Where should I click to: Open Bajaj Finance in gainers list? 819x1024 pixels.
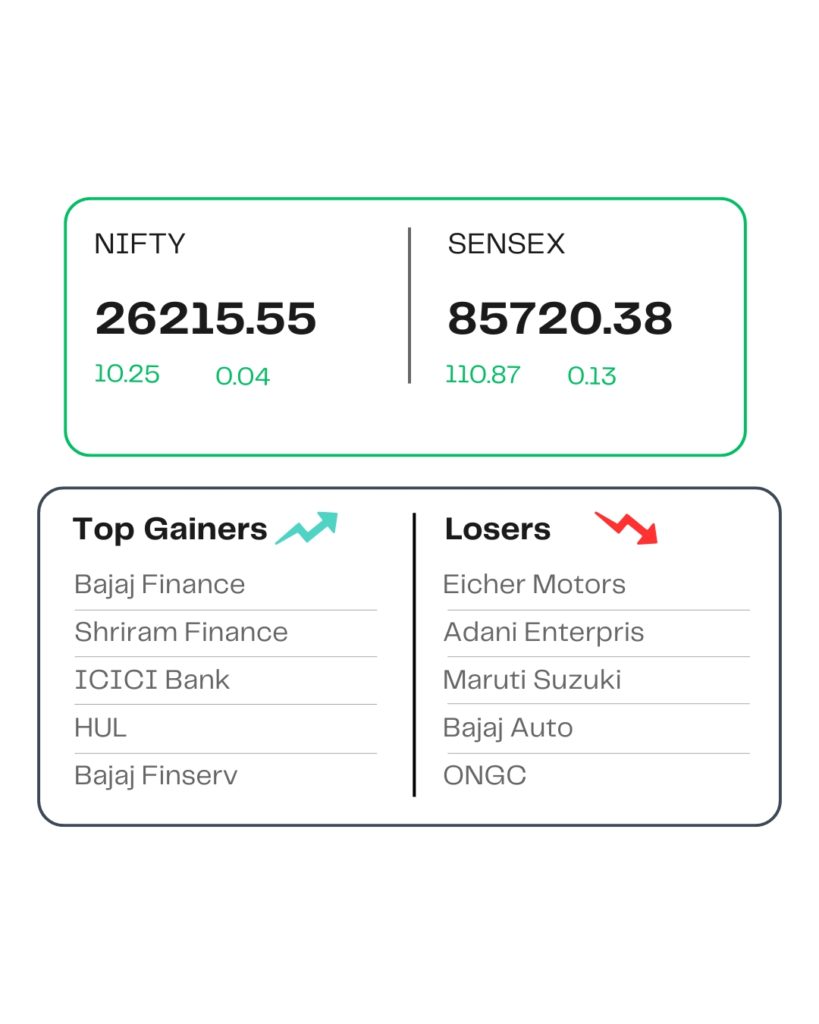pyautogui.click(x=160, y=585)
